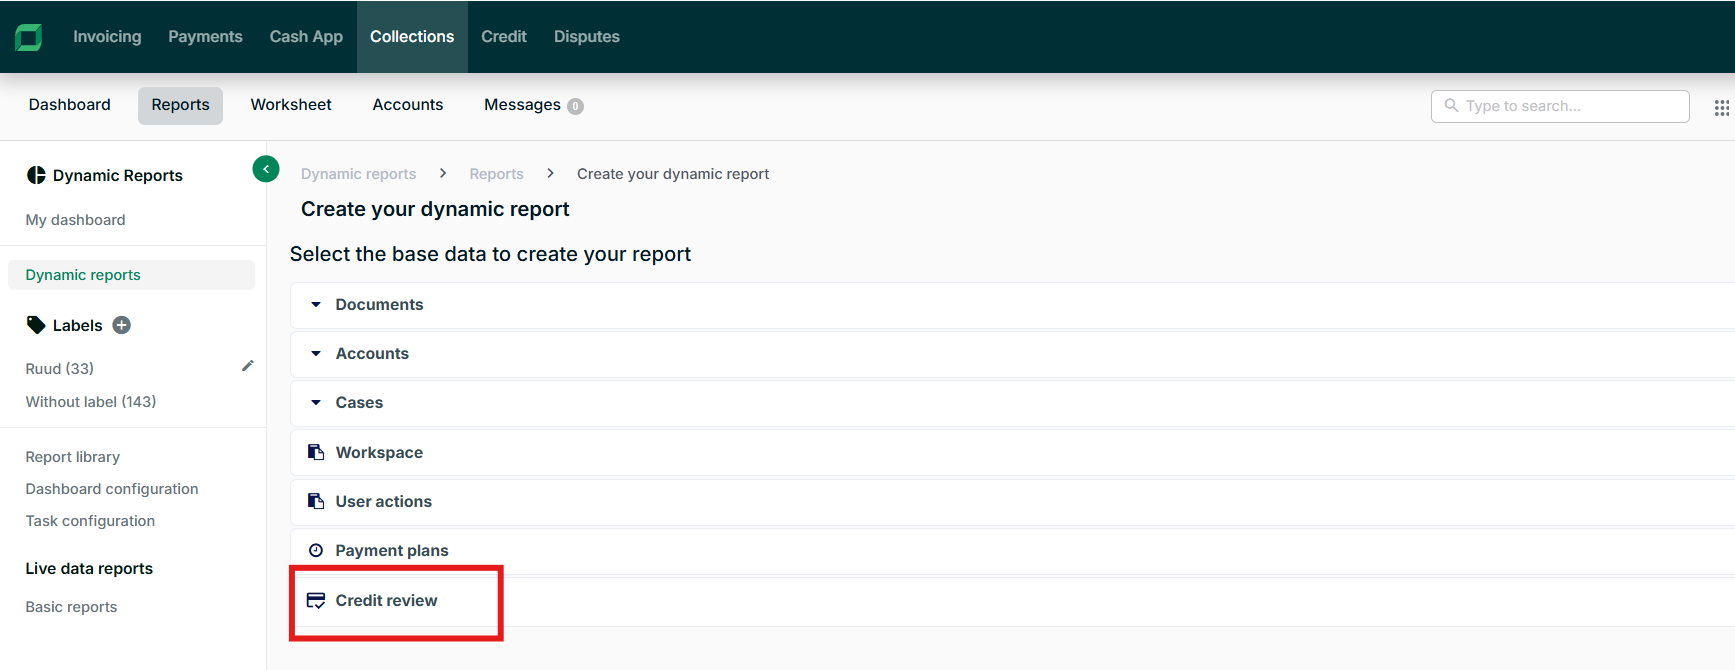Viewport: 1735px width, 670px height.
Task: Click the User actions document icon
Action: point(316,501)
